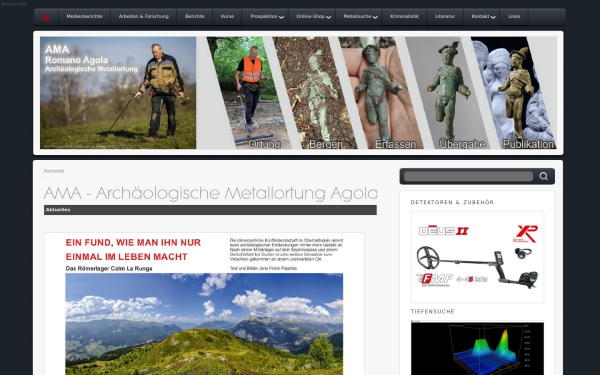Open the Tiefensuche 3D graph image
Viewport: 600px width, 375px height.
(477, 347)
